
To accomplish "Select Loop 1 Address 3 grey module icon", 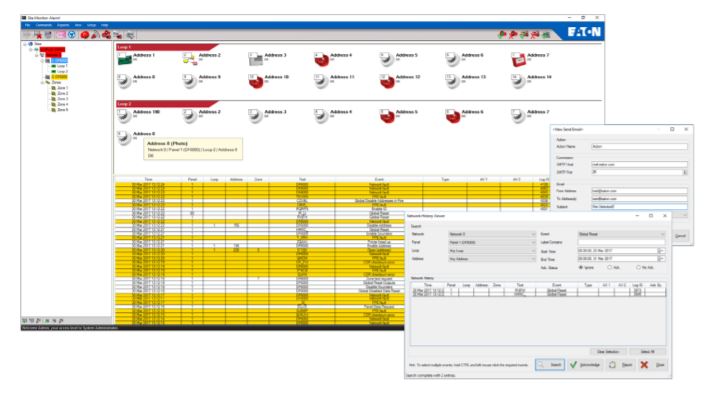I will pos(256,59).
